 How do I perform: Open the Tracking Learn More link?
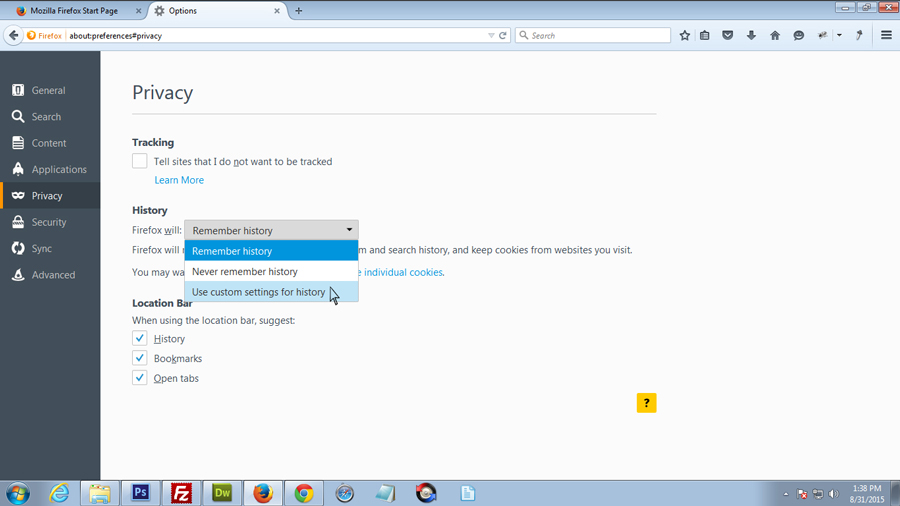[x=179, y=180]
